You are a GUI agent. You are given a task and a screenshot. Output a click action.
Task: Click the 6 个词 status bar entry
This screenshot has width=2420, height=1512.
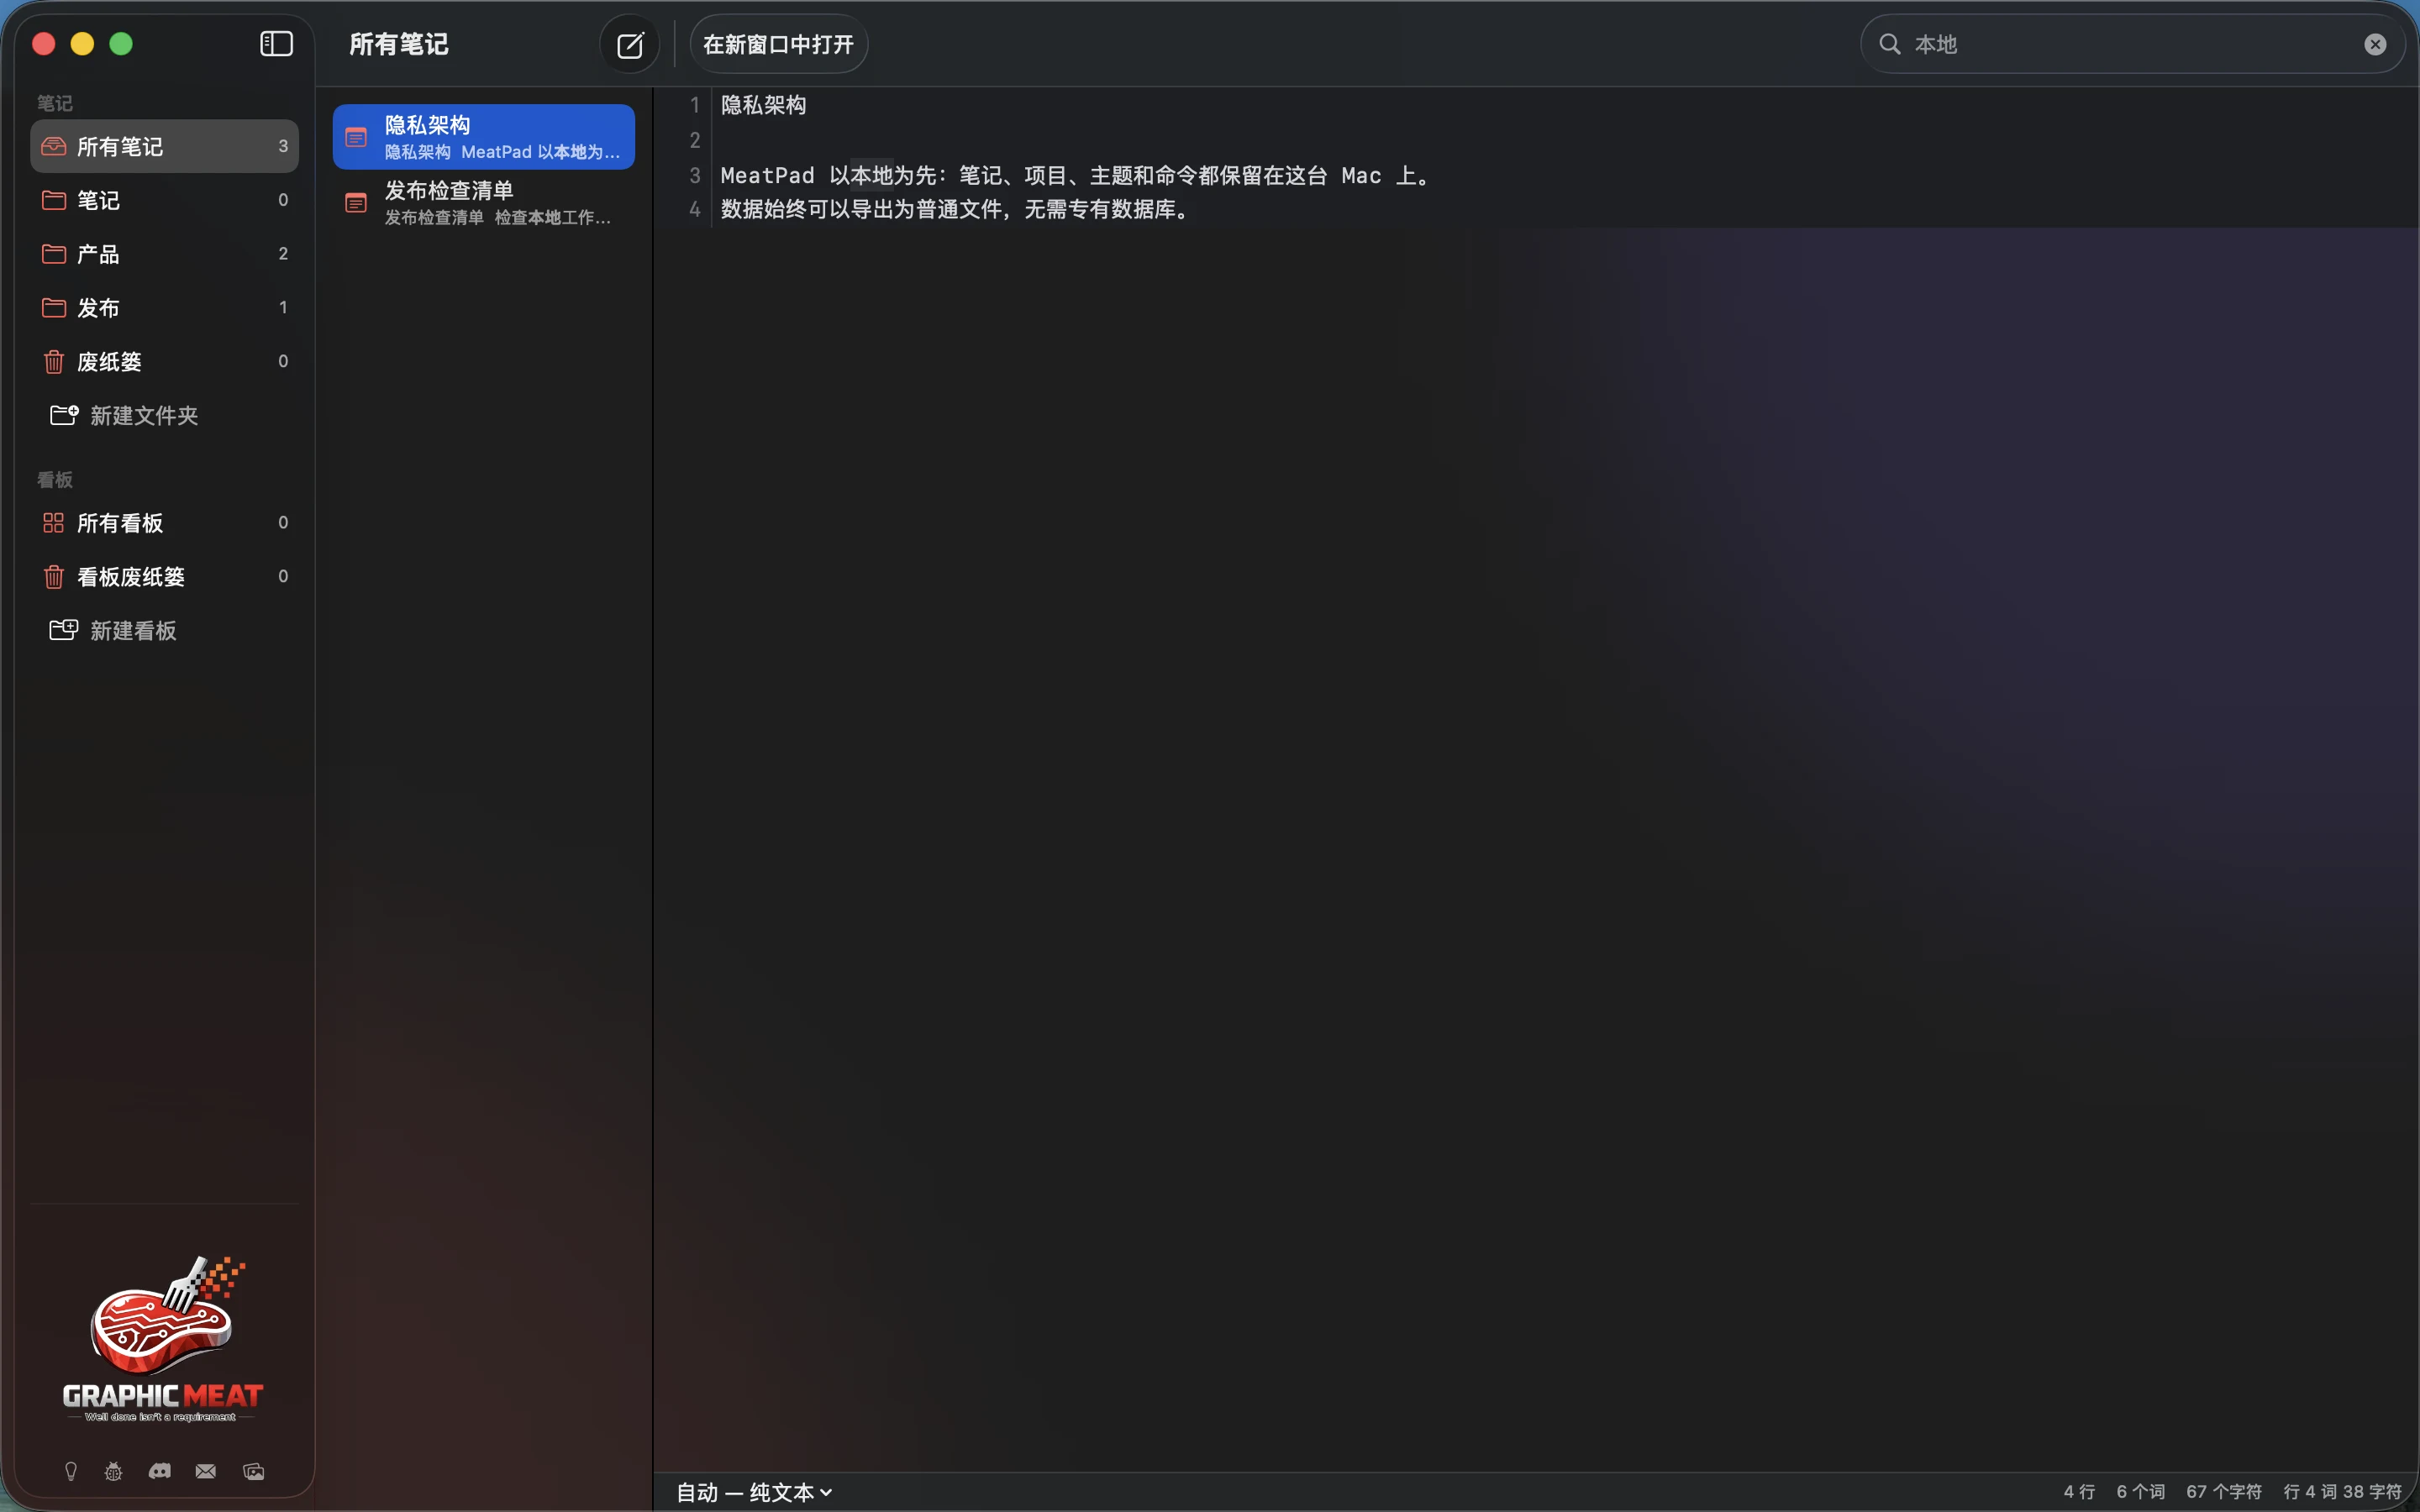point(2140,1492)
